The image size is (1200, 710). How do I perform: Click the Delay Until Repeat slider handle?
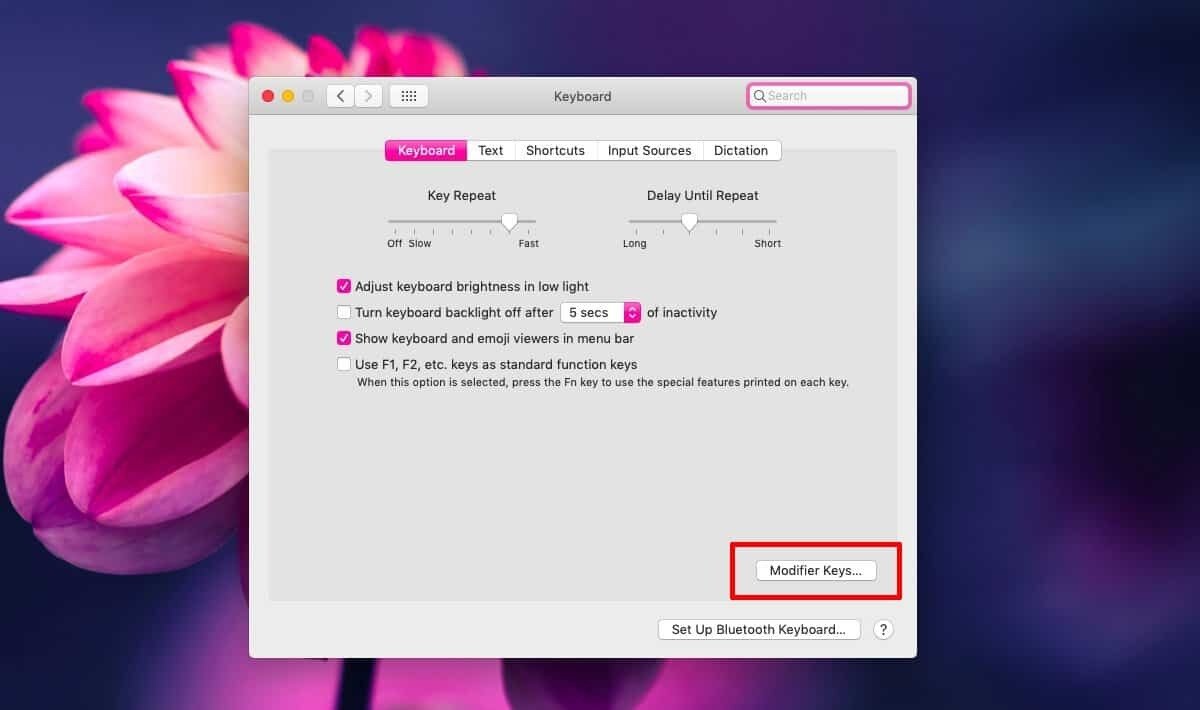(689, 222)
